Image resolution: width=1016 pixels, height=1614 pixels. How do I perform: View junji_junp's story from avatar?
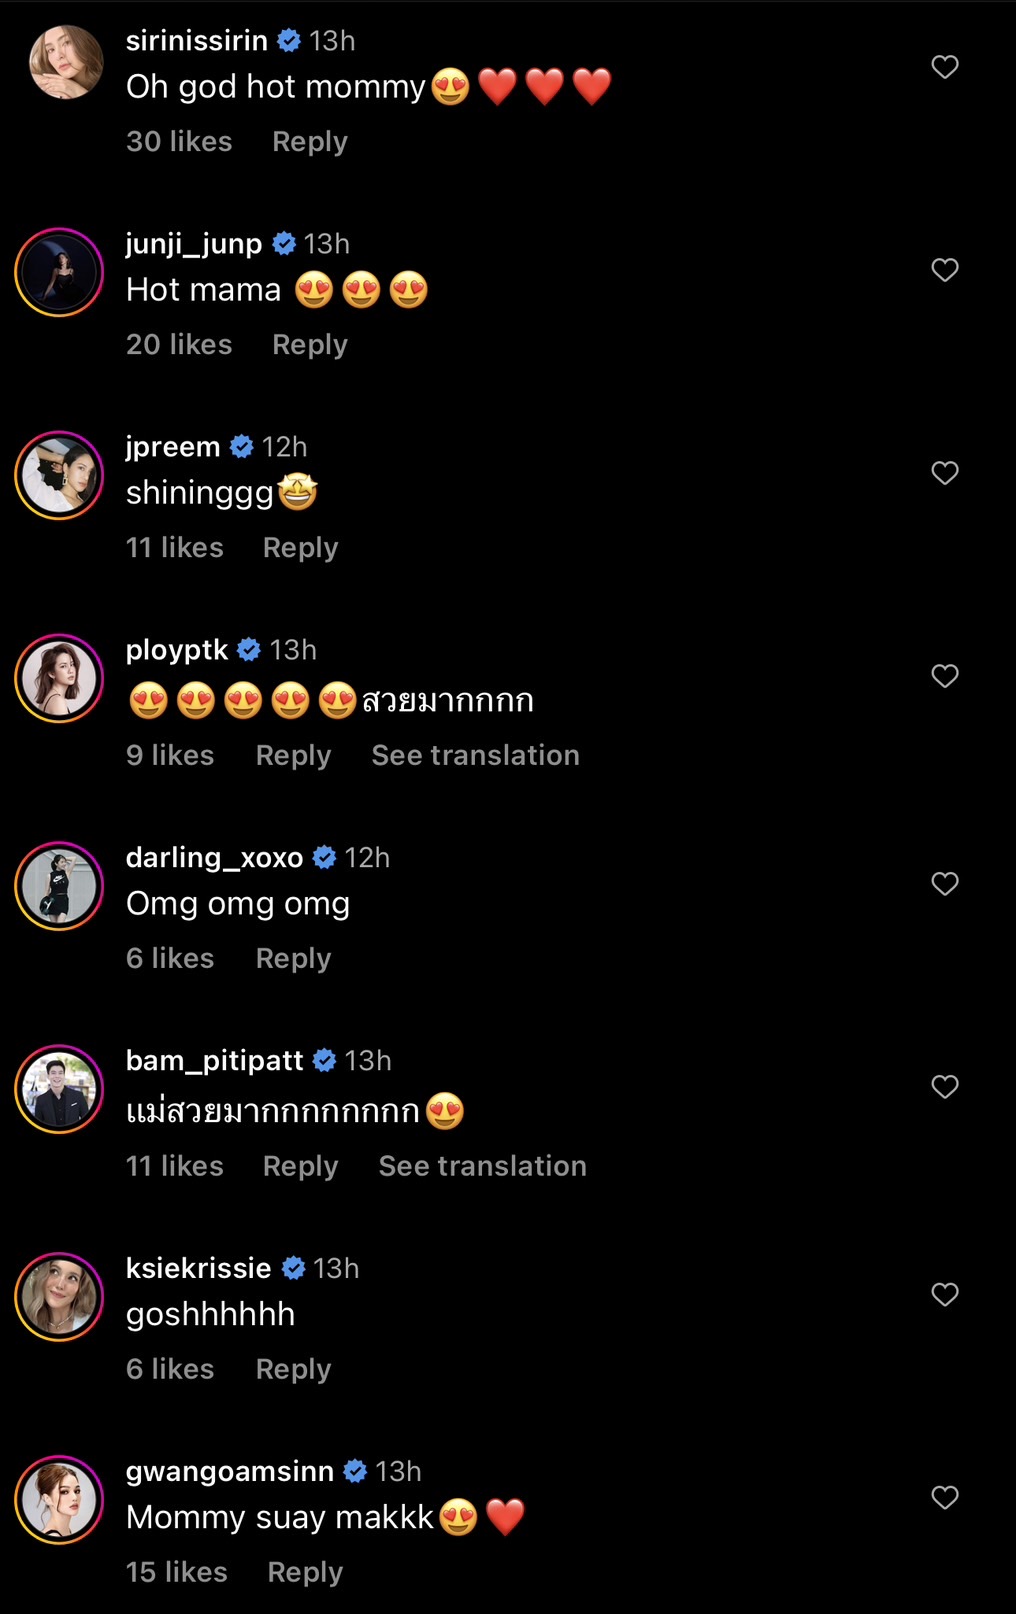pos(59,272)
